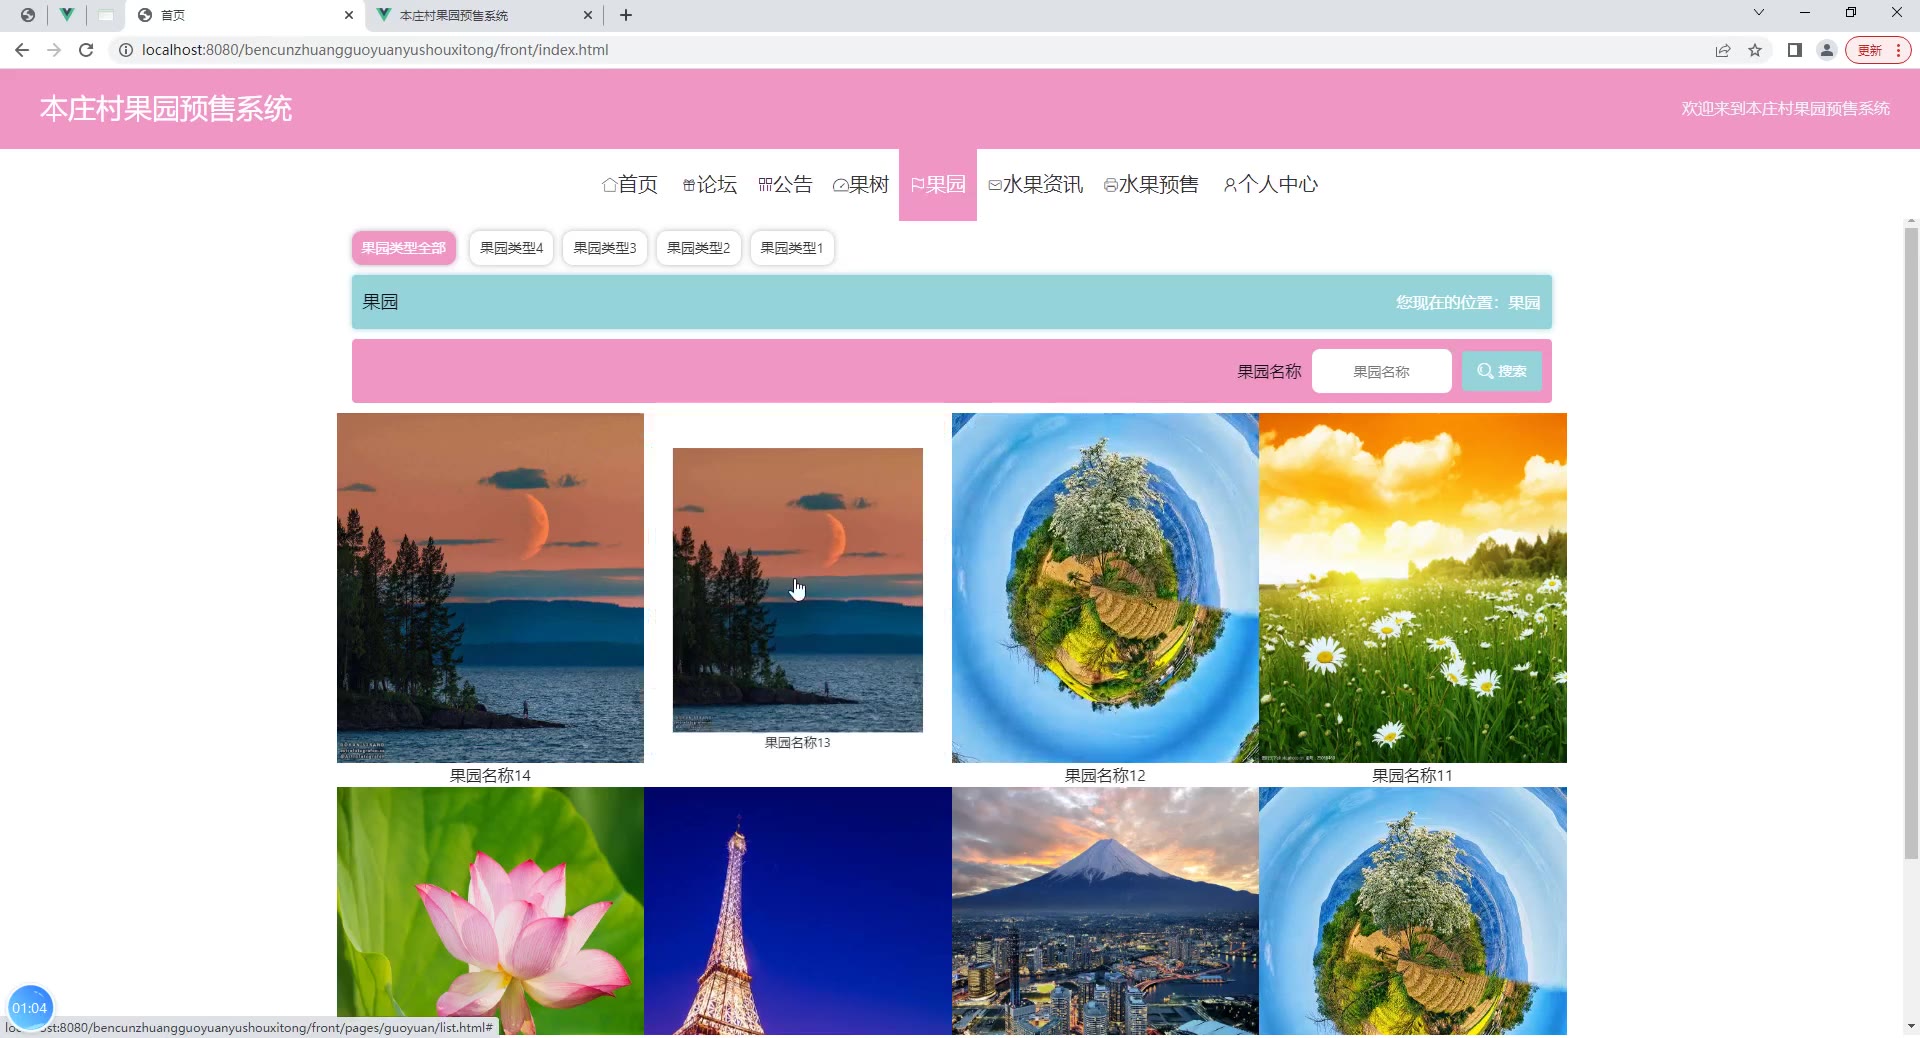Open the Eiffel Tower image

(x=798, y=911)
